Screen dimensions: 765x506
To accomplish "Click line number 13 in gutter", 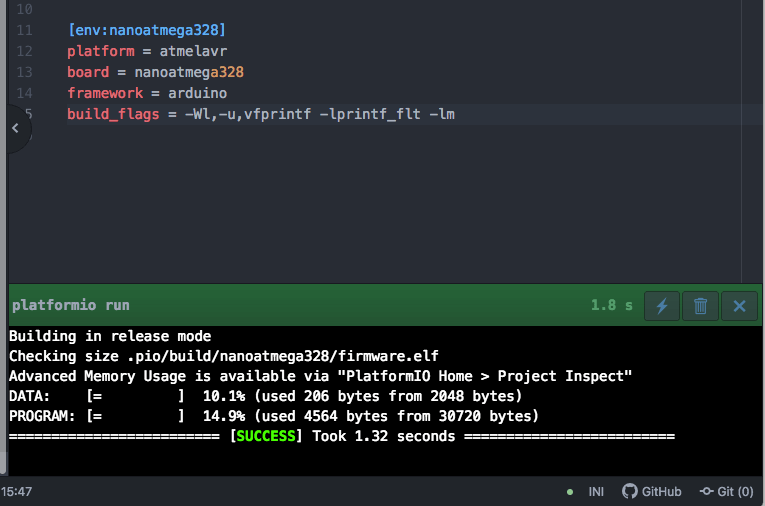I will [x=25, y=72].
